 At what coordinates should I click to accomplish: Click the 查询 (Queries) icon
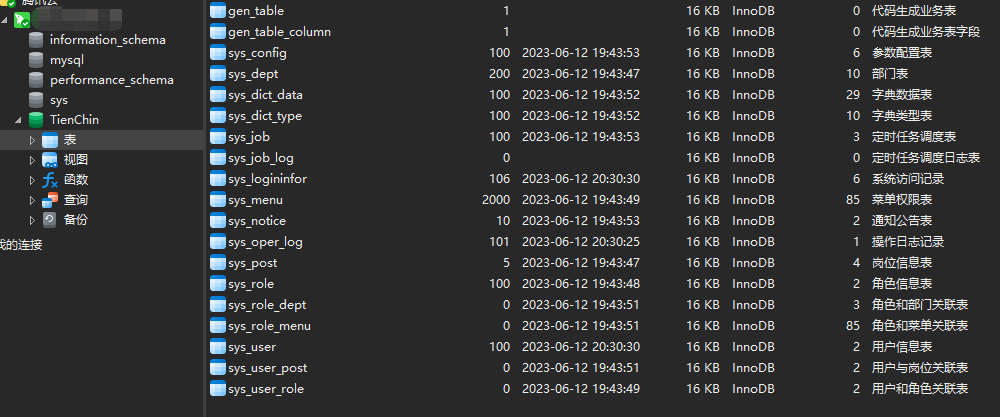[x=50, y=200]
